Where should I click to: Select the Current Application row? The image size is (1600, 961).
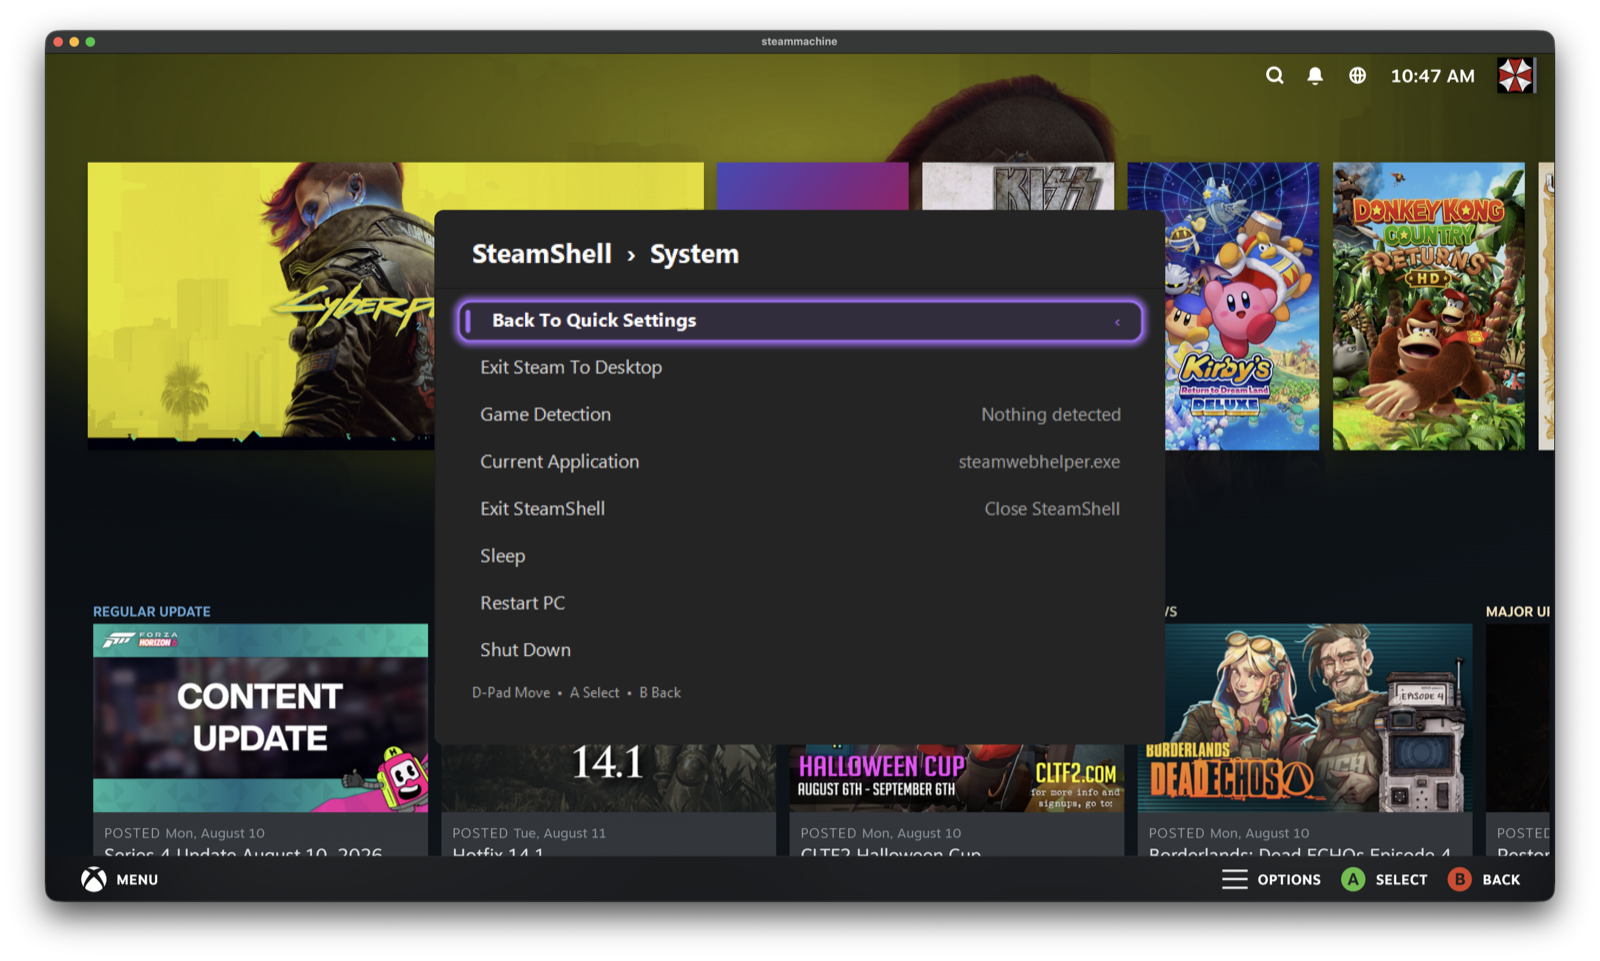[800, 462]
